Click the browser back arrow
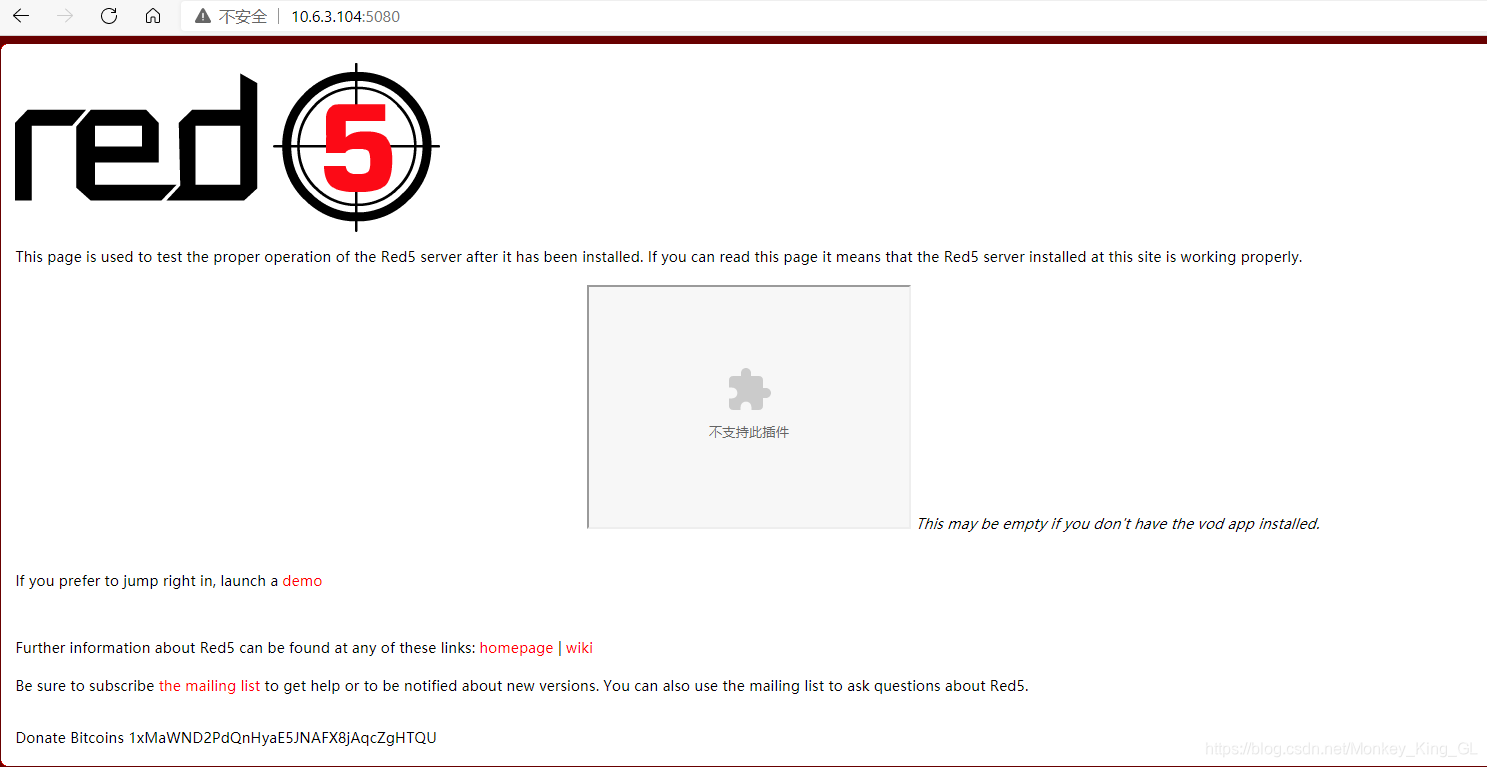The width and height of the screenshot is (1487, 767). click(x=21, y=16)
